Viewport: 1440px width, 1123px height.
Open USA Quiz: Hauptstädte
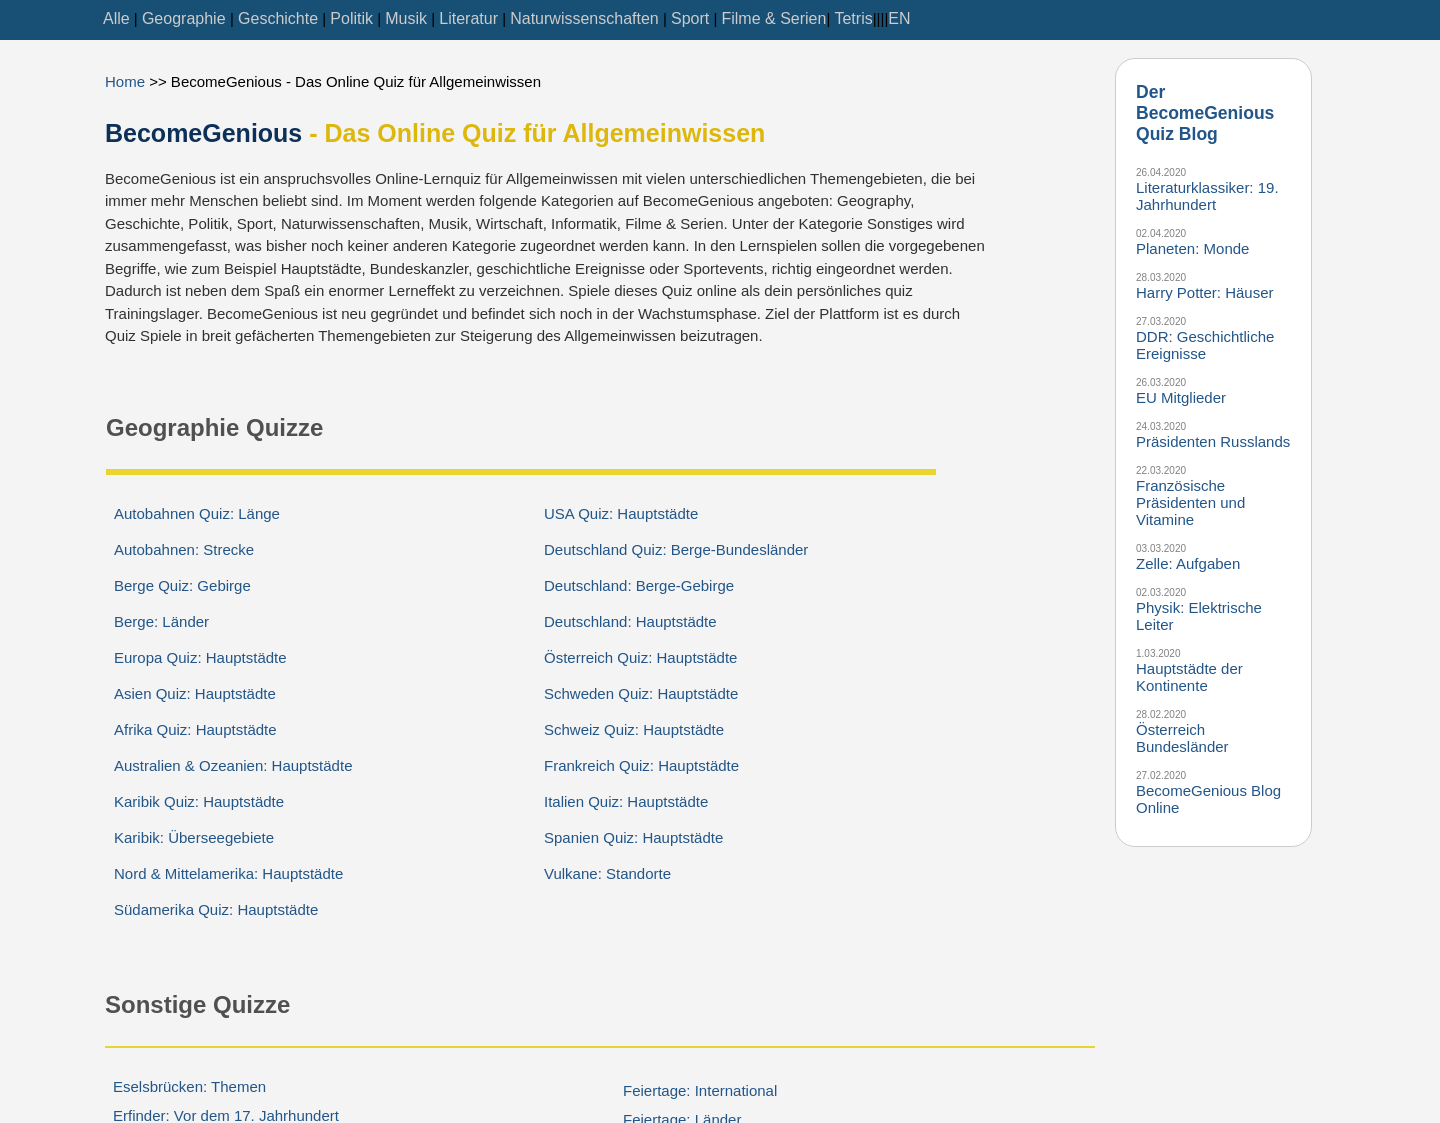point(621,514)
